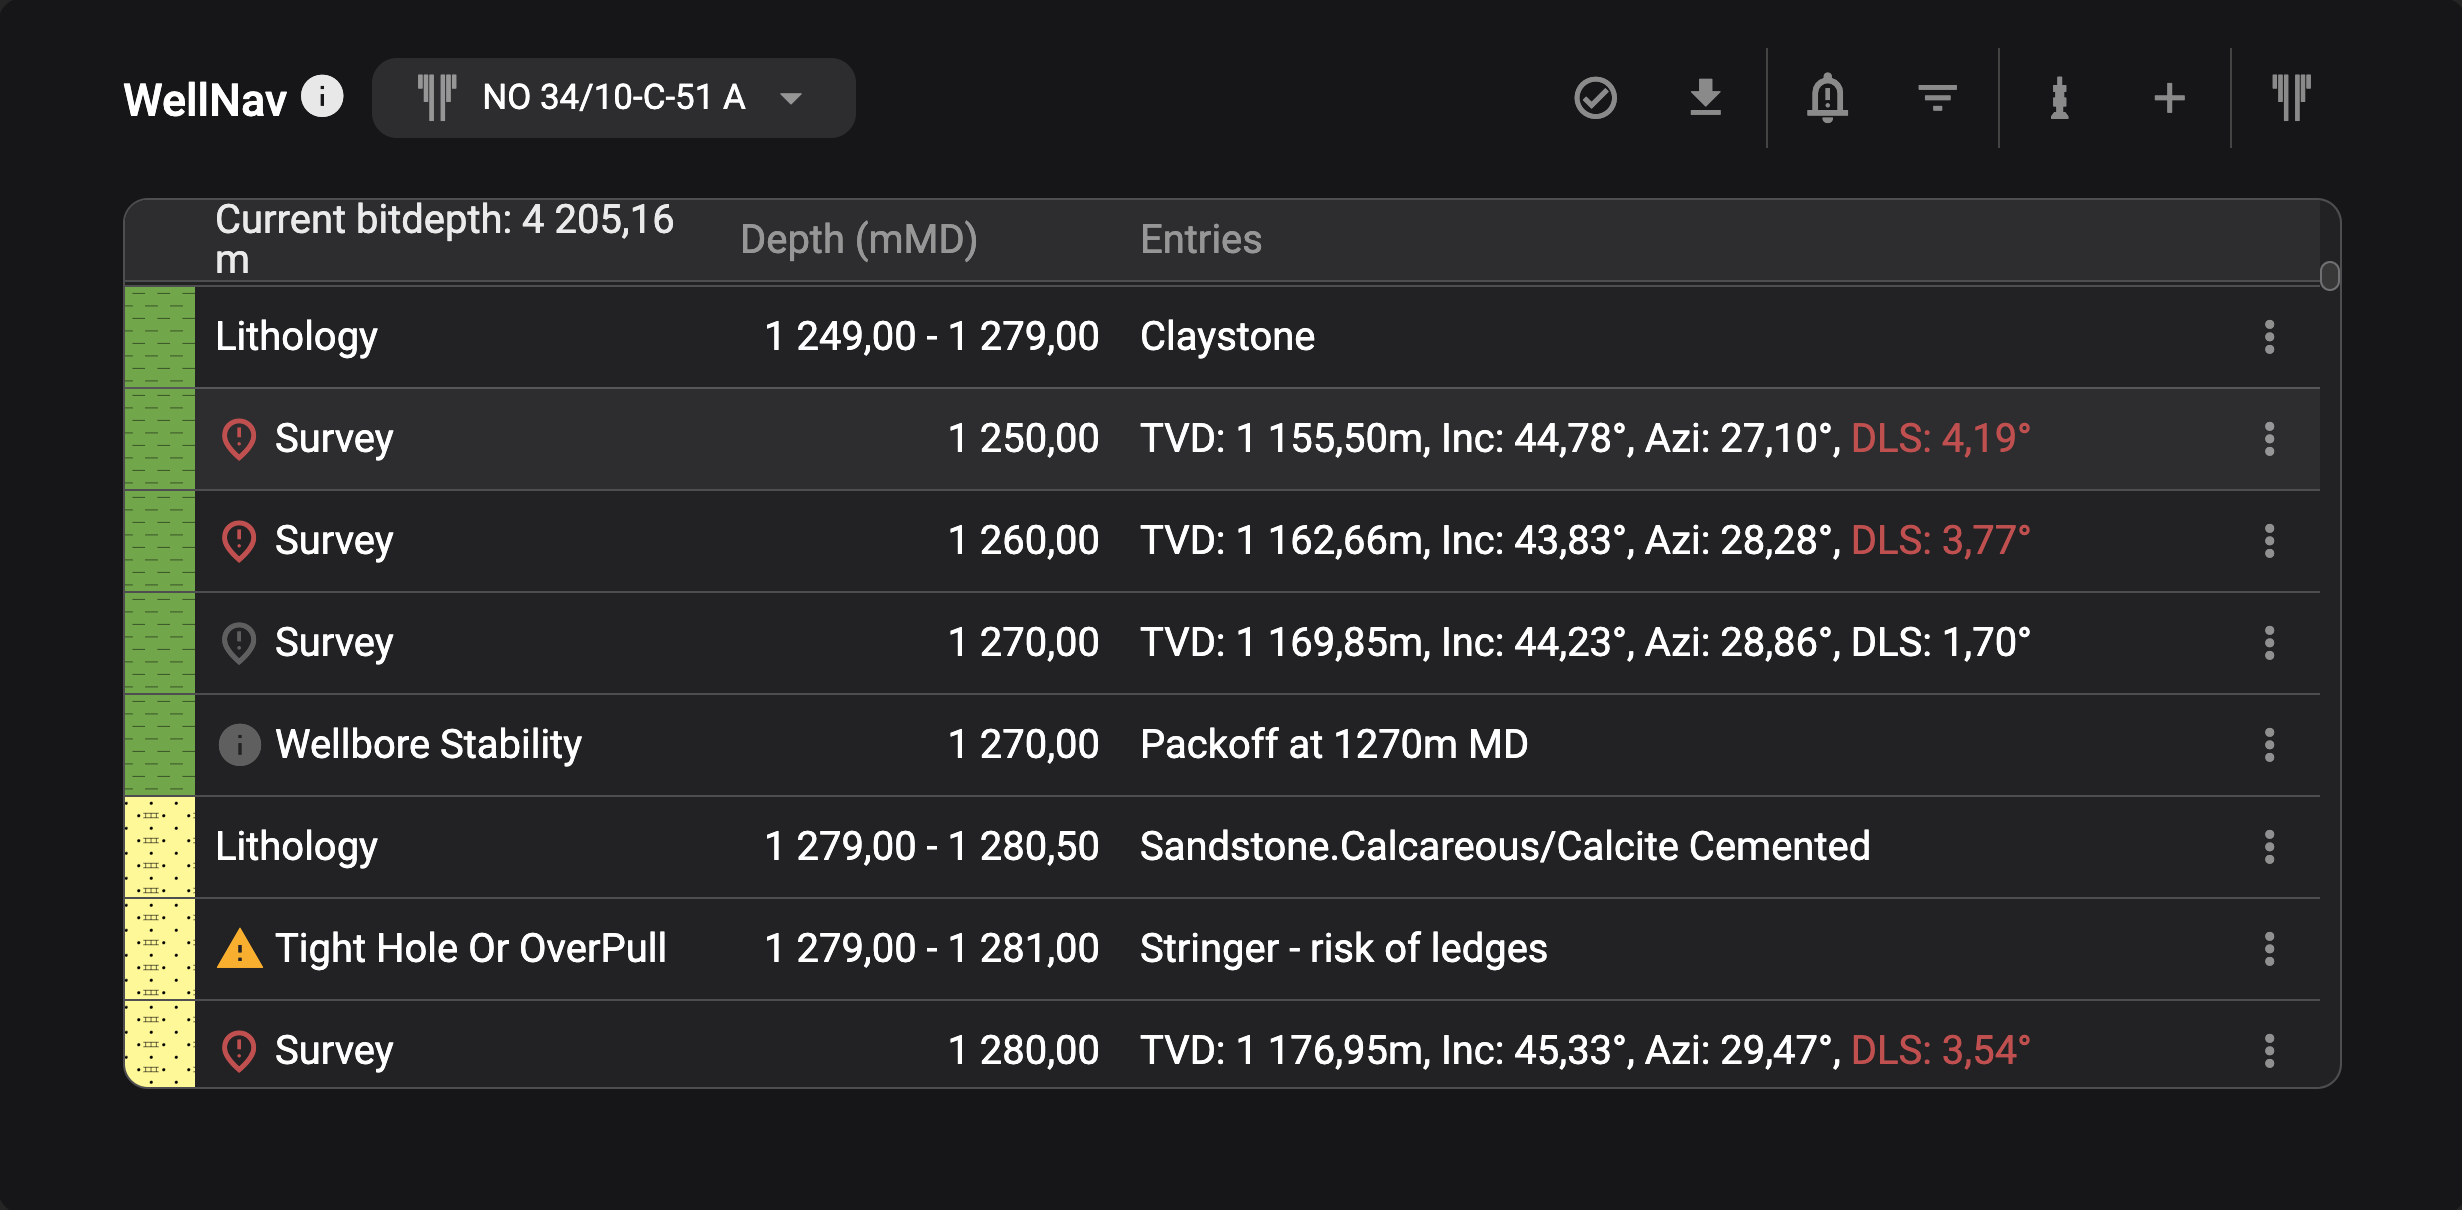
Task: Open kebab menu on Stringer risk of ledges row
Action: tap(2269, 949)
